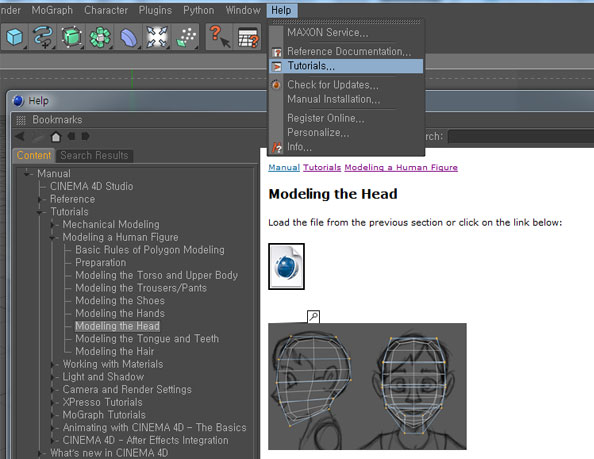Open the Python menu

click(x=199, y=10)
